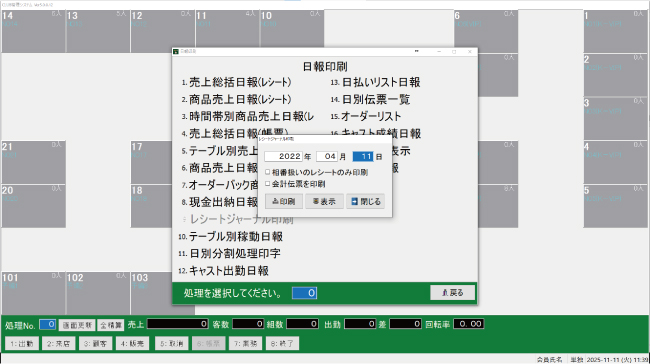Click the 4:販売 function button
Screen dimensions: 650x364
[132, 343]
